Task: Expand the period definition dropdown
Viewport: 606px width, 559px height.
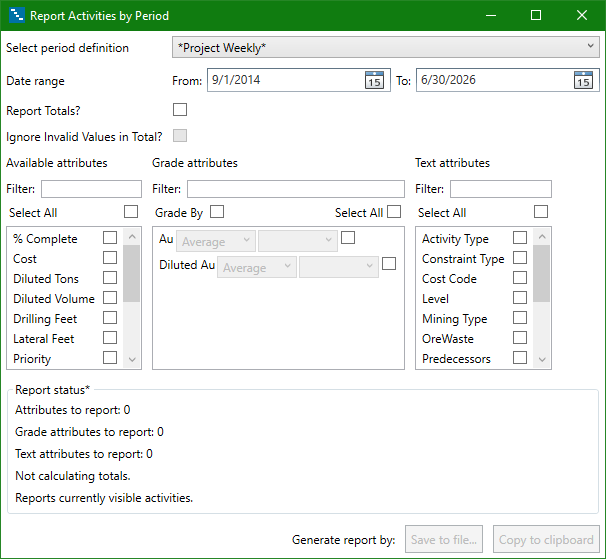Action: [x=385, y=47]
